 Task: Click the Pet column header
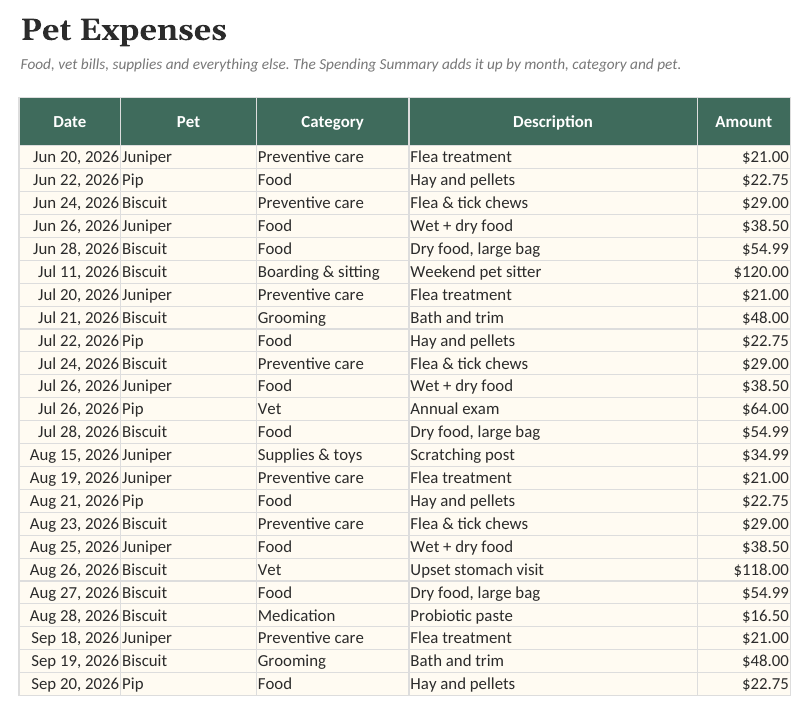pos(188,122)
